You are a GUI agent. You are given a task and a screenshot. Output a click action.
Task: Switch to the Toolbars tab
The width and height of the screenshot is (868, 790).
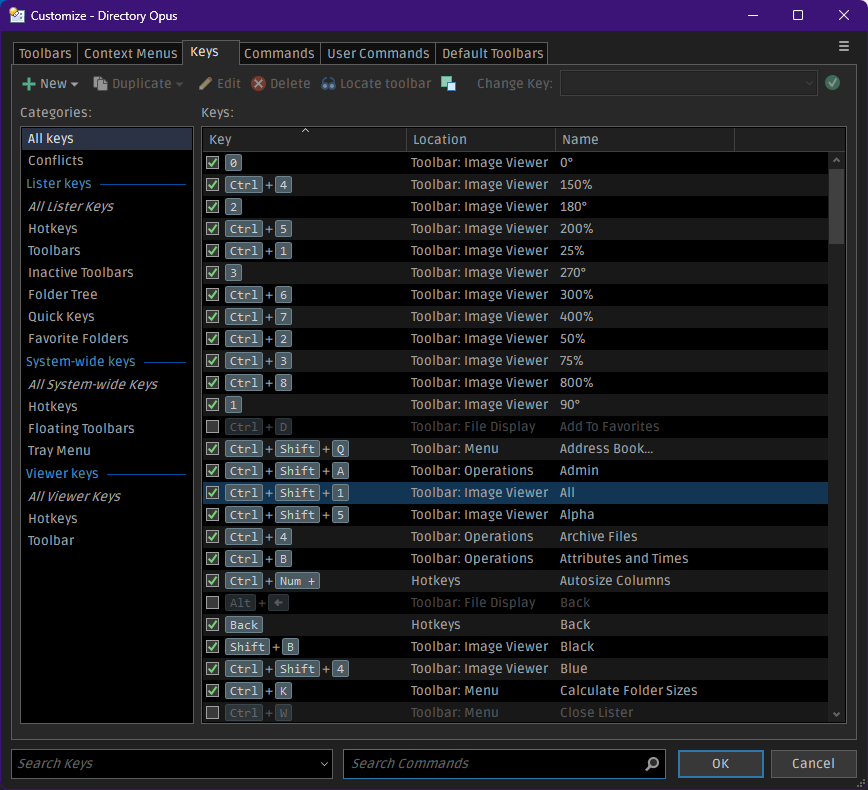coord(45,54)
